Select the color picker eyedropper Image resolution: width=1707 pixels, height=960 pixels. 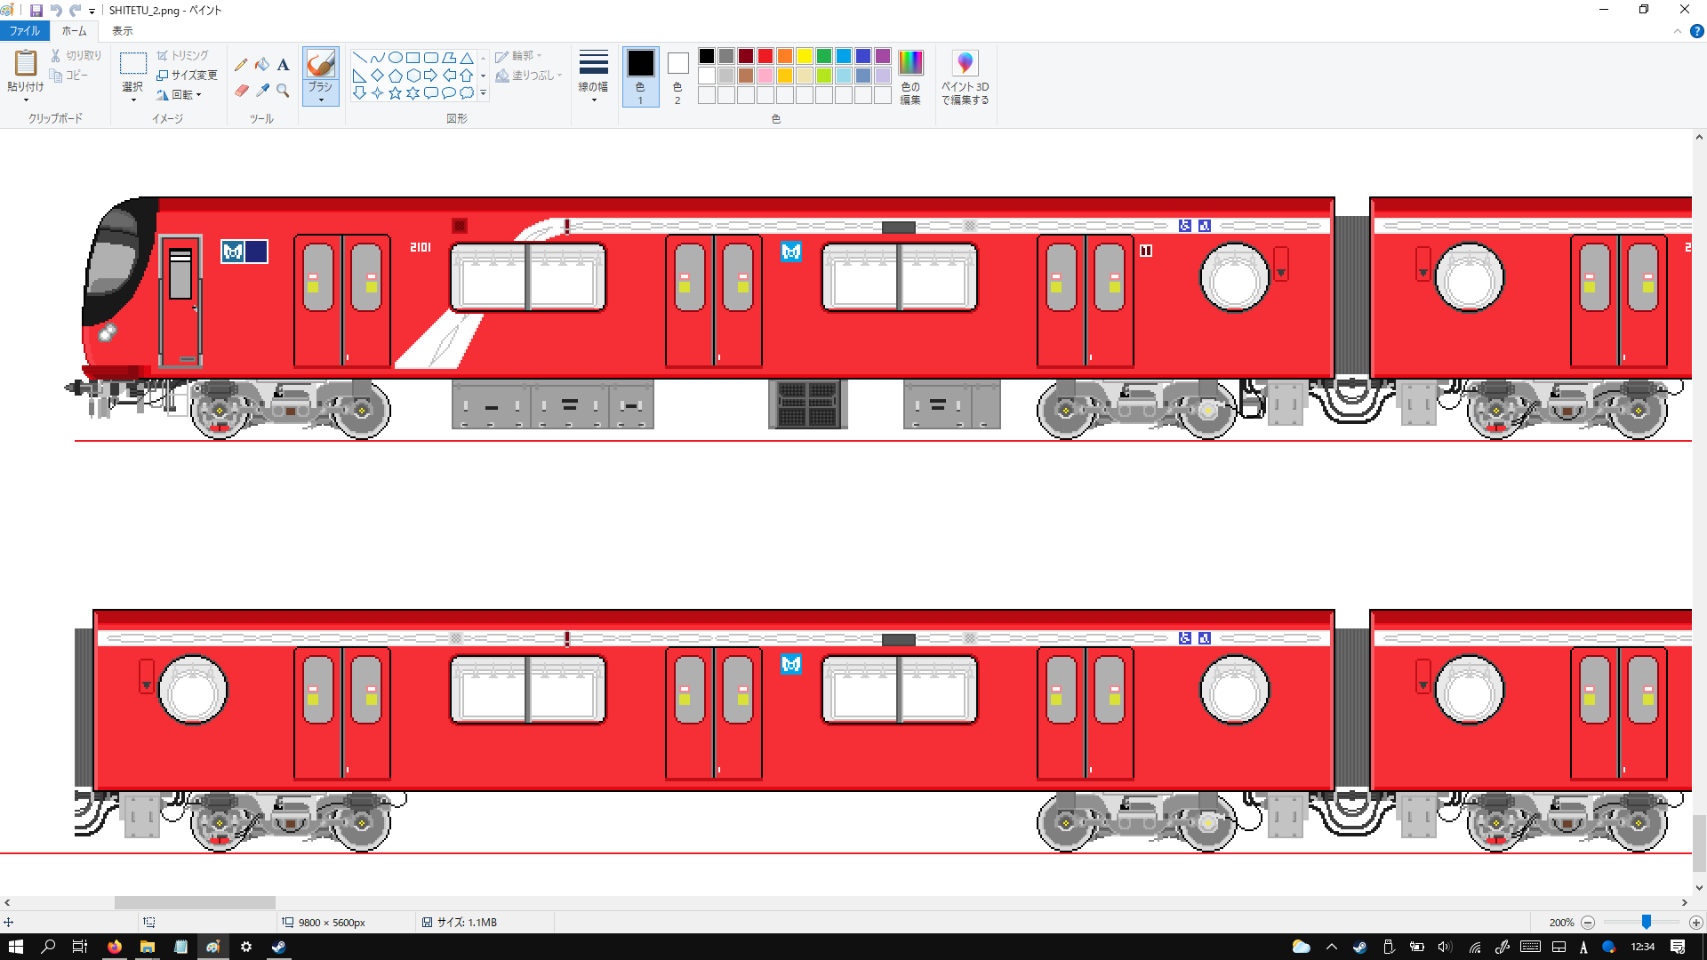click(x=262, y=91)
